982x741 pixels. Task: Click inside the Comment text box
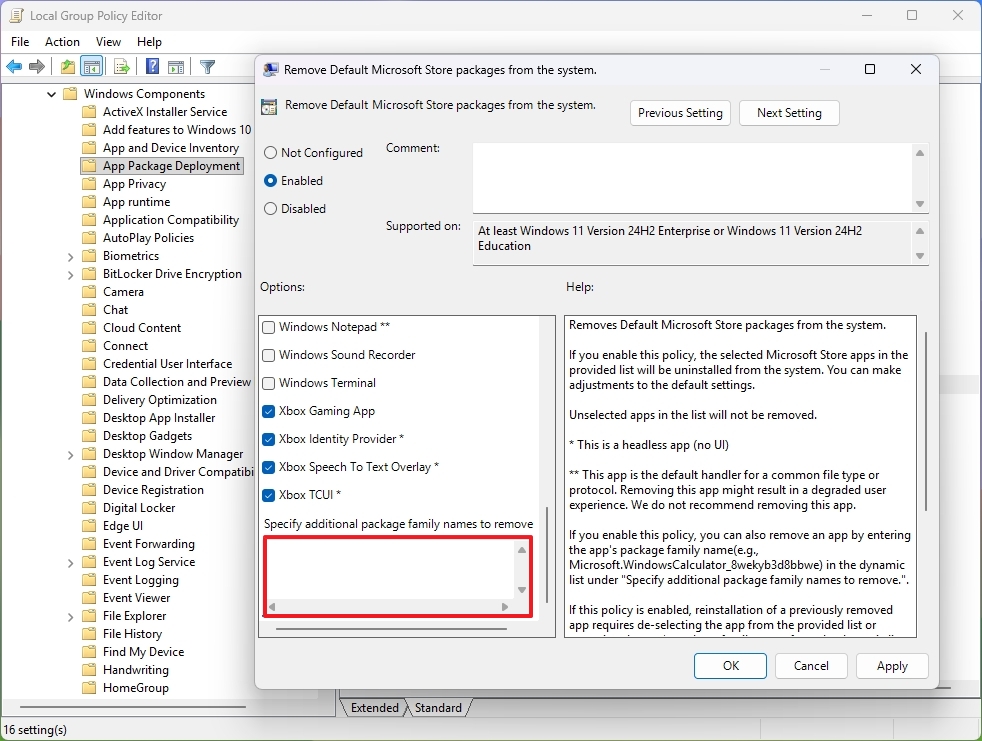point(692,178)
